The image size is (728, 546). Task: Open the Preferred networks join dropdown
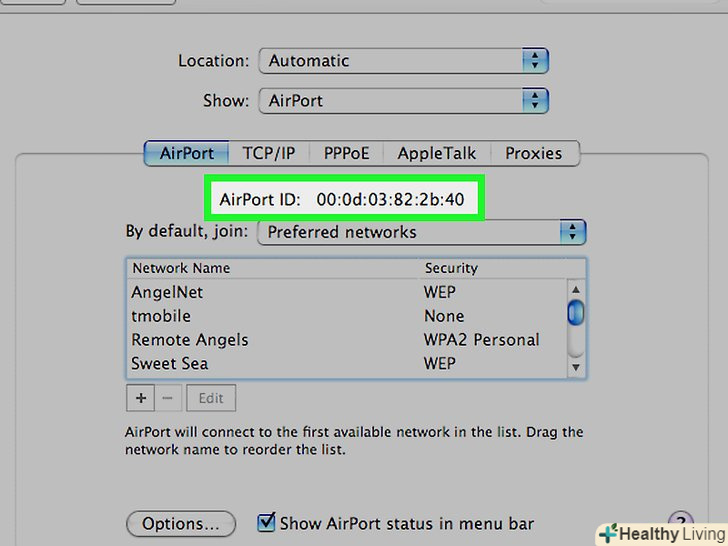click(x=422, y=232)
